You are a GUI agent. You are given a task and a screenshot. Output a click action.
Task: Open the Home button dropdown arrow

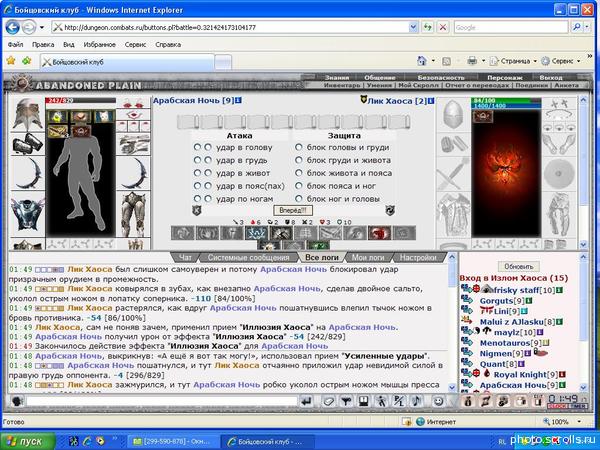coord(433,60)
